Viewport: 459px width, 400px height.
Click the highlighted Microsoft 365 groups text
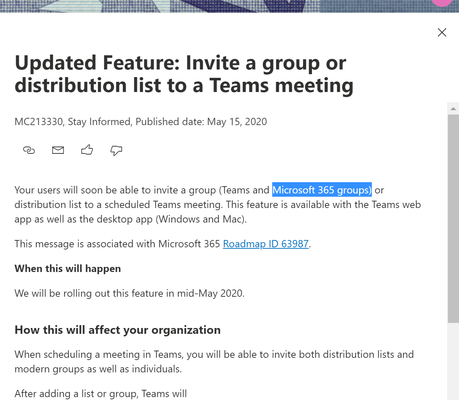[x=322, y=190]
